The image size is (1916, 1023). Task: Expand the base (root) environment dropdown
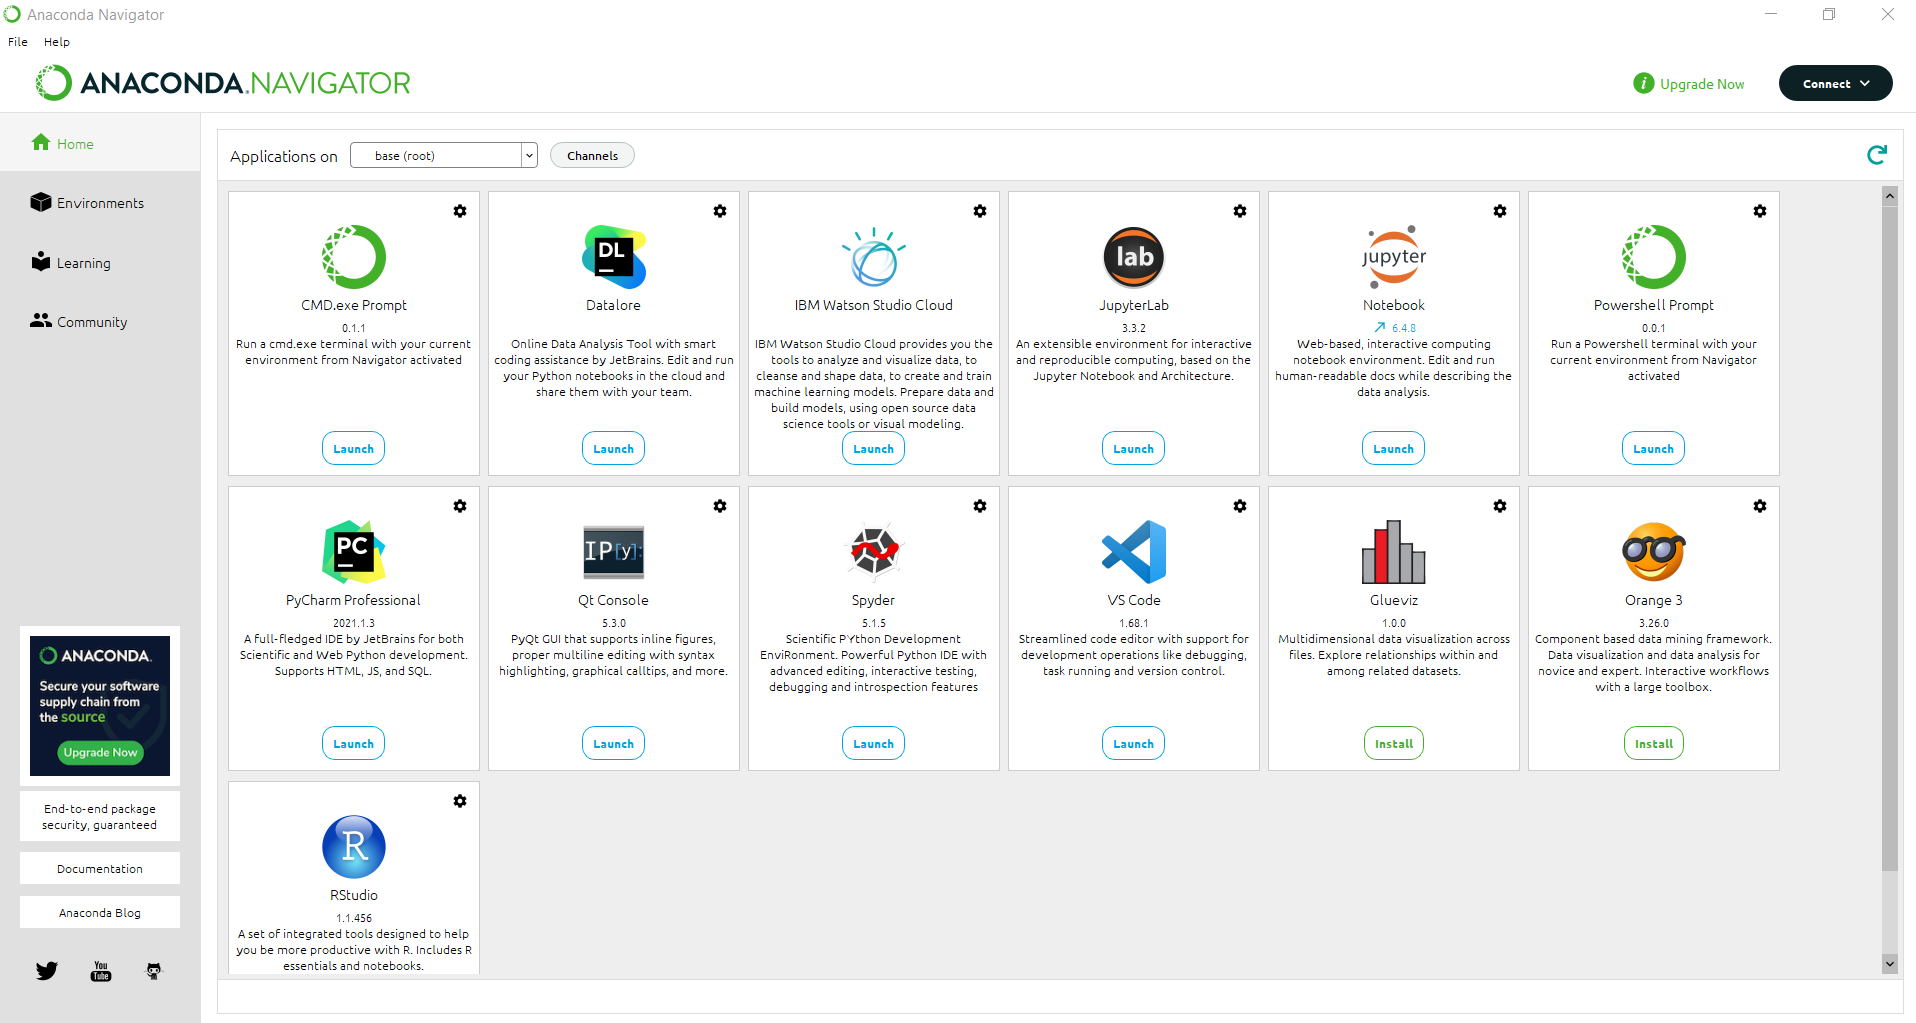click(529, 156)
